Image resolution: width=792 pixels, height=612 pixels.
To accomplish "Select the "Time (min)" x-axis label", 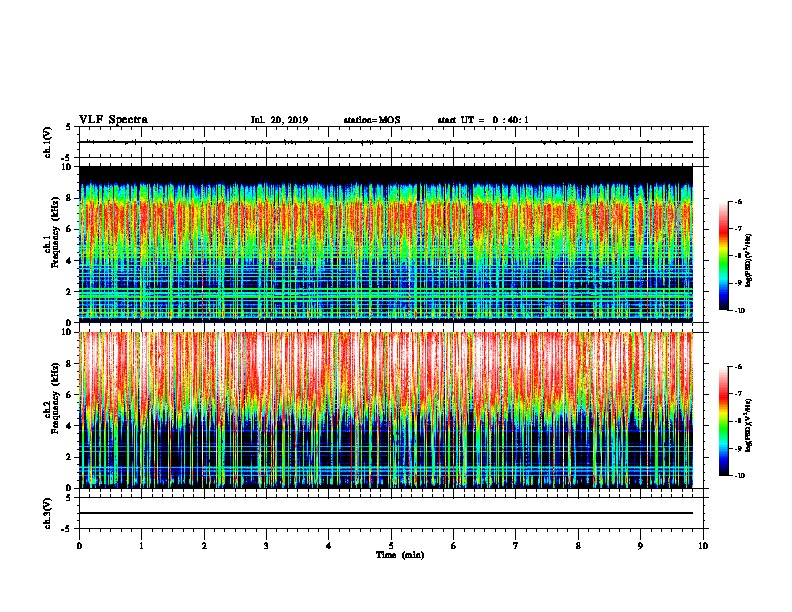I will 400,555.
